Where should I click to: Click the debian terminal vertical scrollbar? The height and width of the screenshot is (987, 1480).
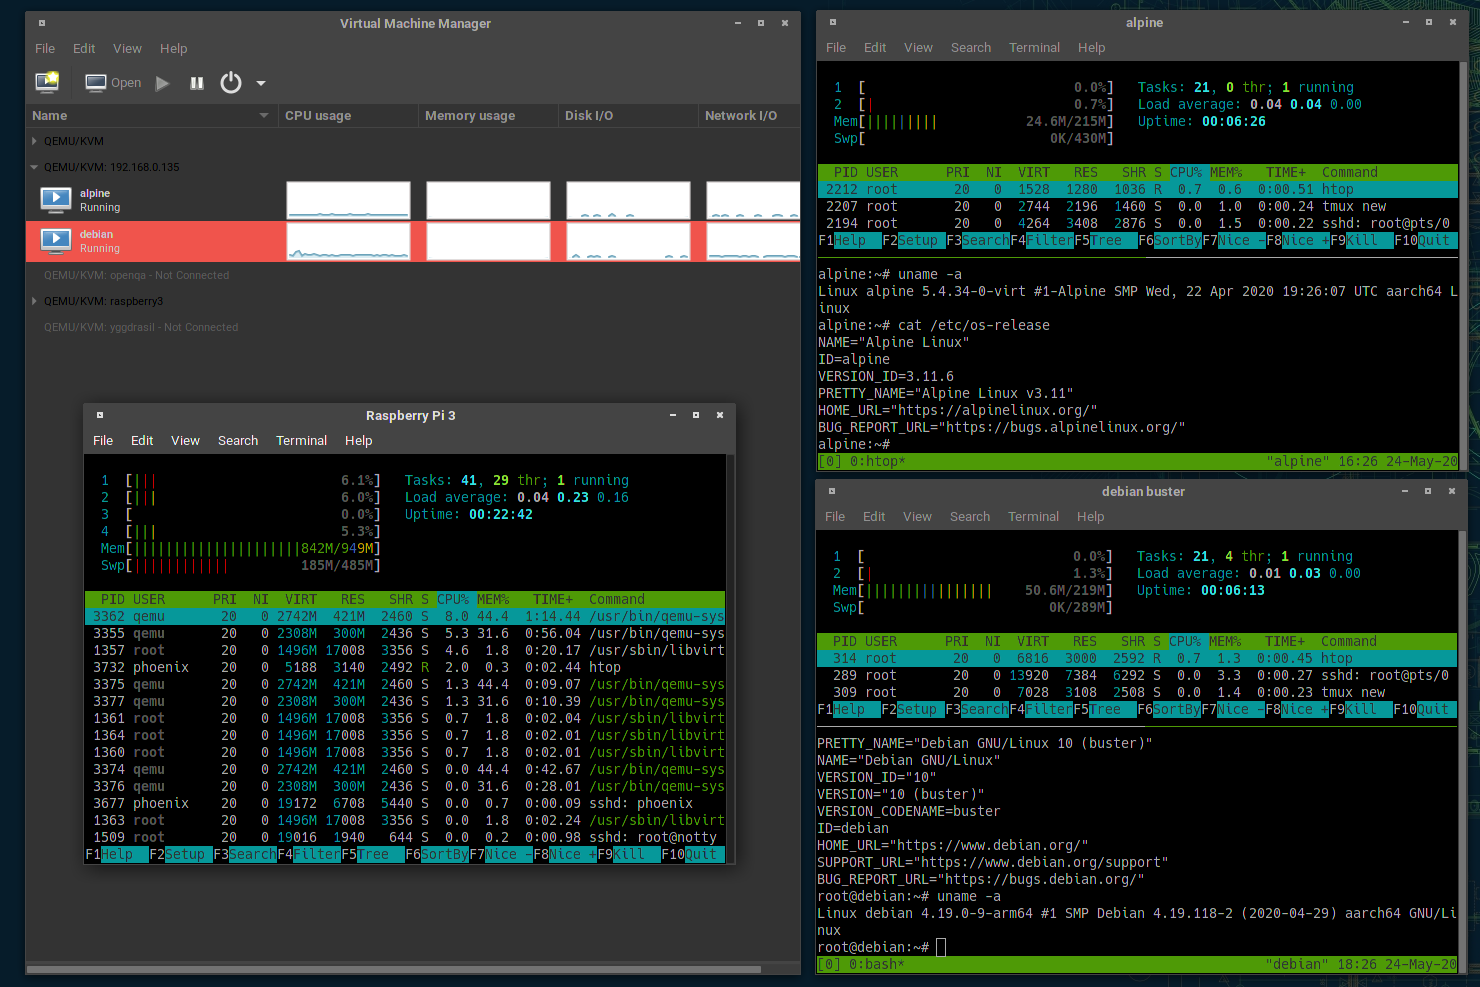(x=1462, y=751)
